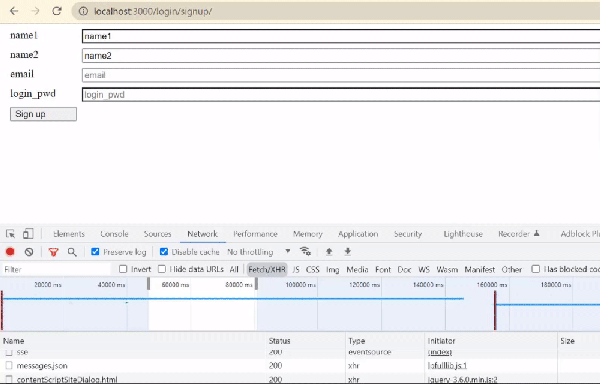Open the Console tab
The image size is (600, 384).
pyautogui.click(x=114, y=234)
